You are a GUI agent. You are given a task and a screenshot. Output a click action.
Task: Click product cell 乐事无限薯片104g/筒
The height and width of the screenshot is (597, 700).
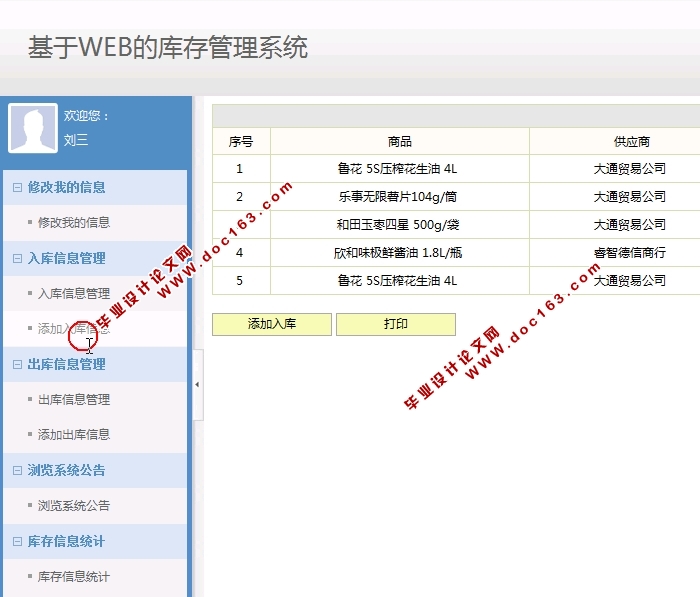398,197
